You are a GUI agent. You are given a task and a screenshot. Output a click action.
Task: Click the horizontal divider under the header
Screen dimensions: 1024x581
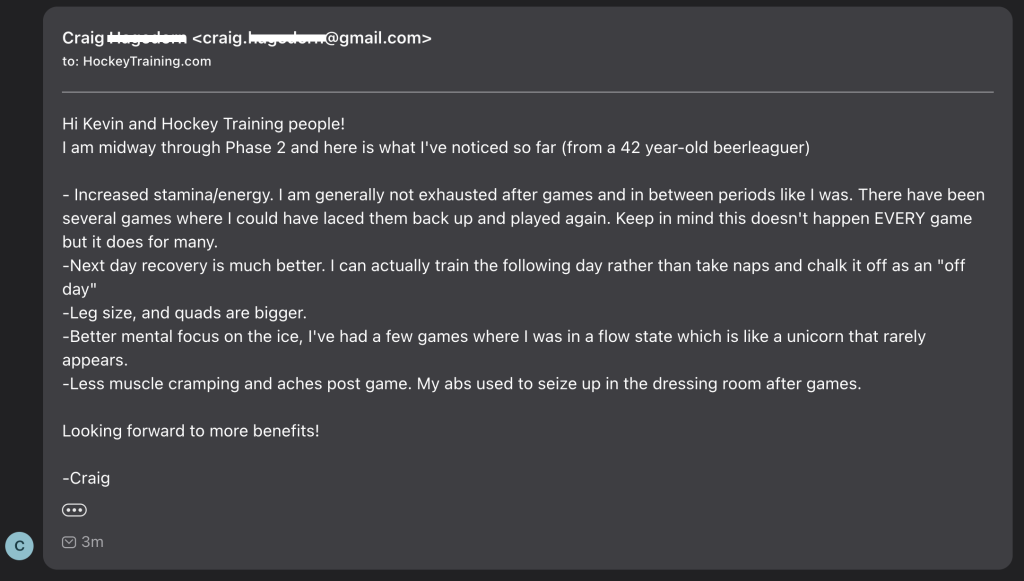coord(528,92)
